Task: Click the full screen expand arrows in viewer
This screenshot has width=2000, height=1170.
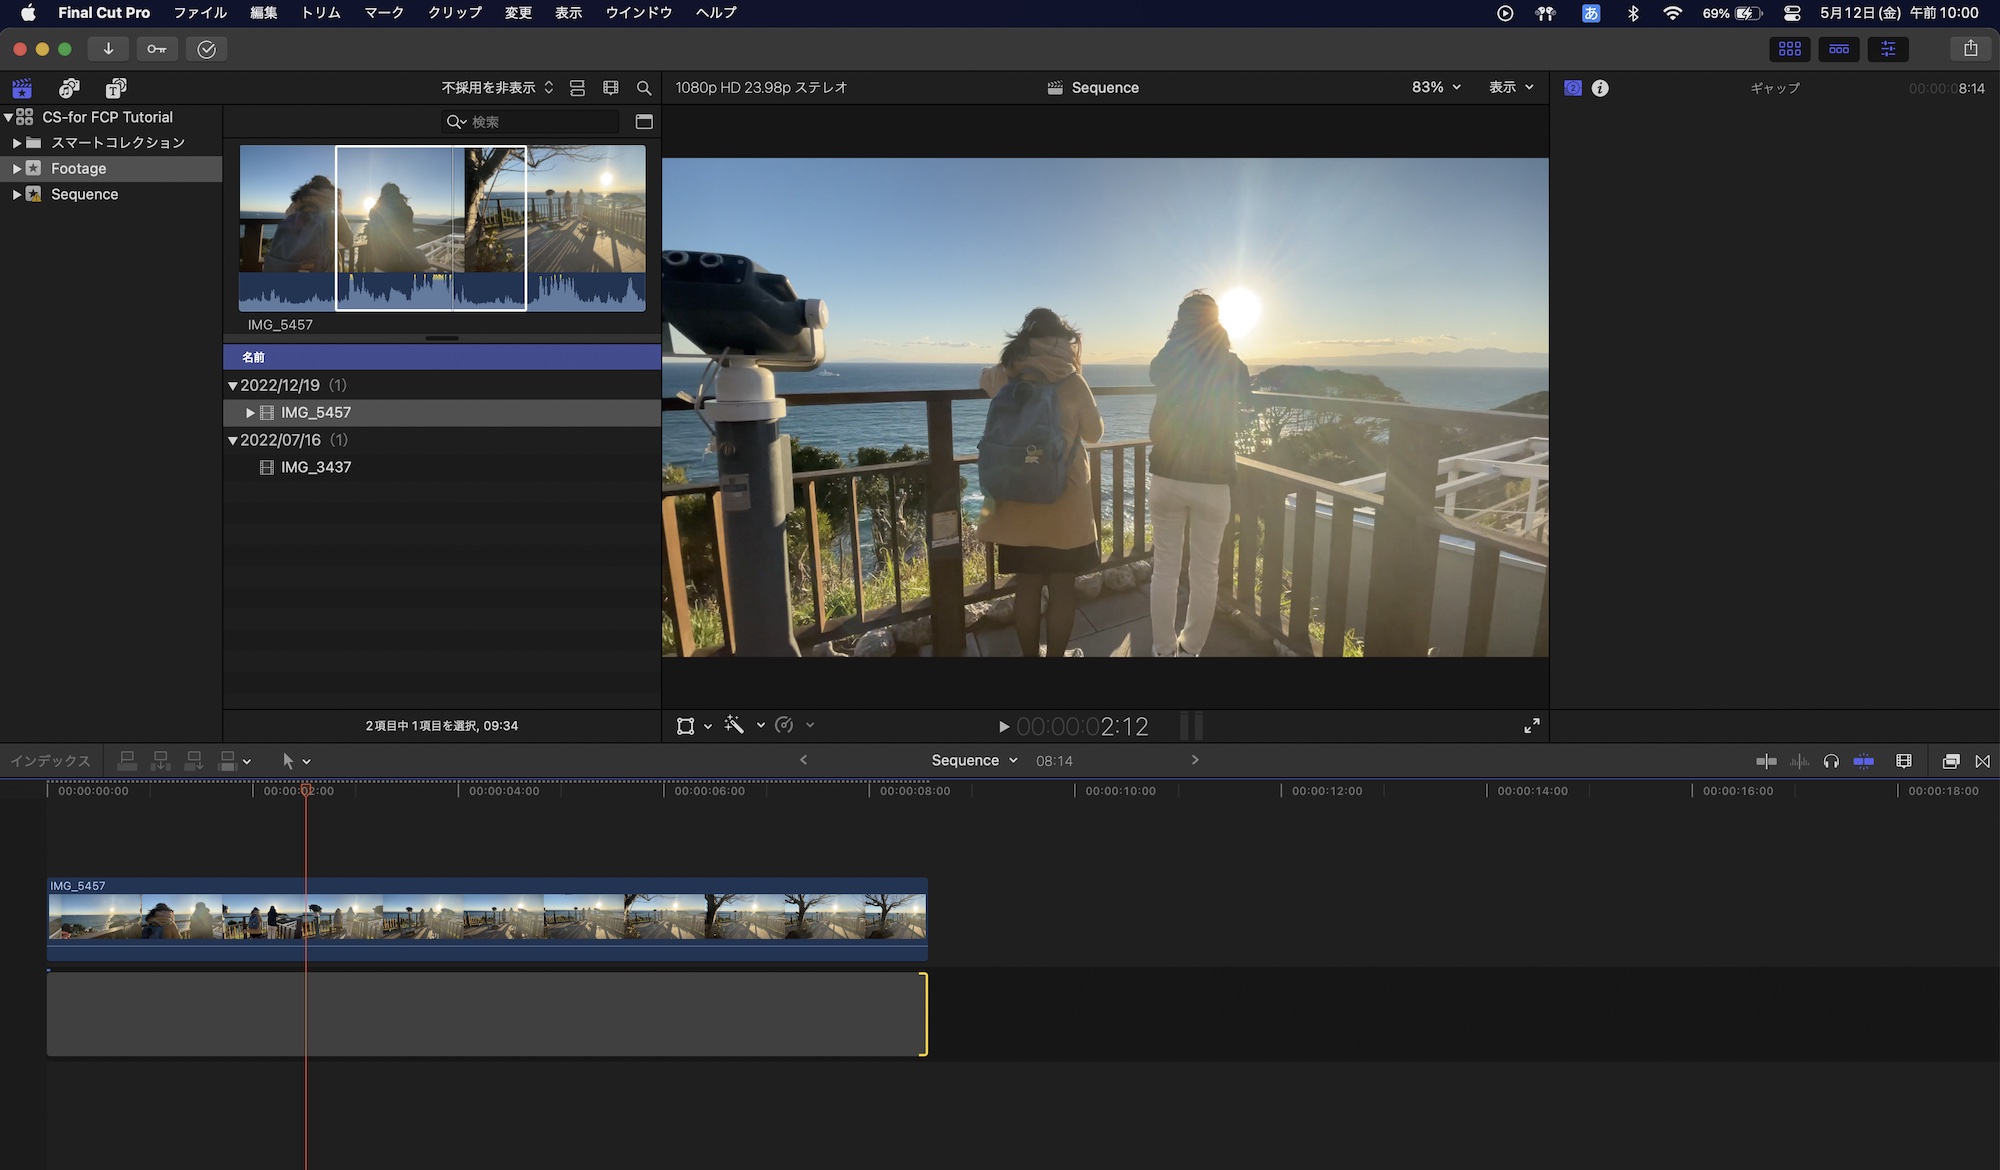Action: (1532, 725)
